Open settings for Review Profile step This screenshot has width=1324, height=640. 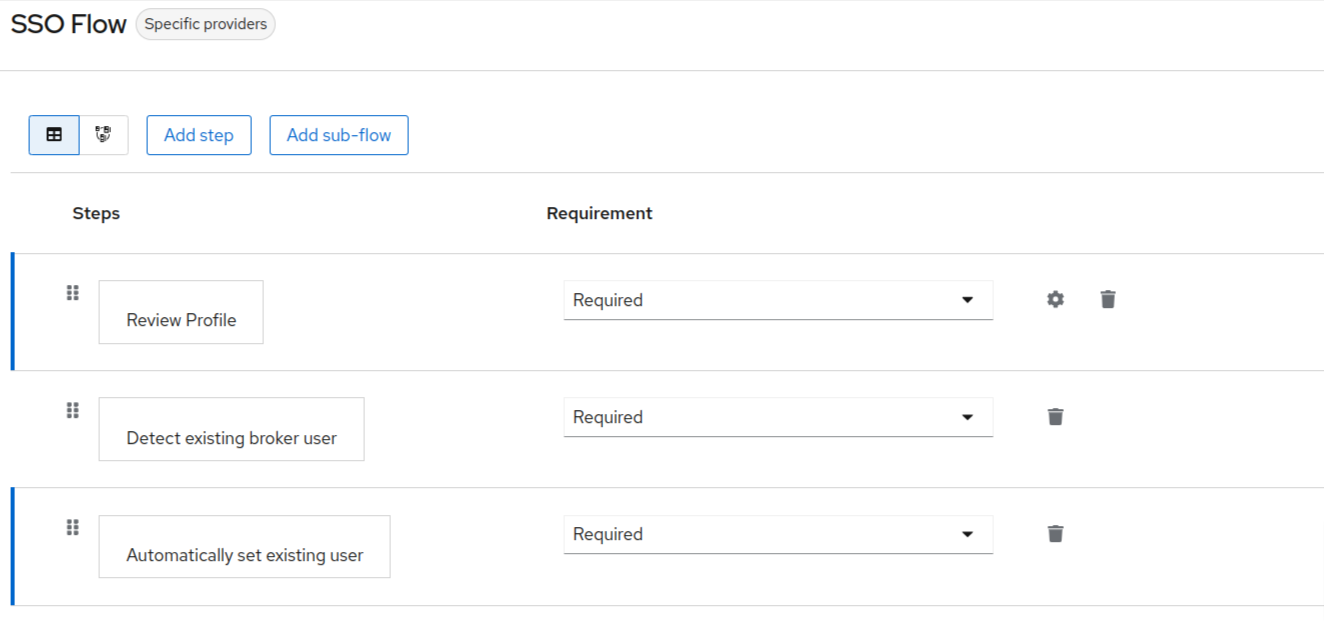(x=1055, y=299)
